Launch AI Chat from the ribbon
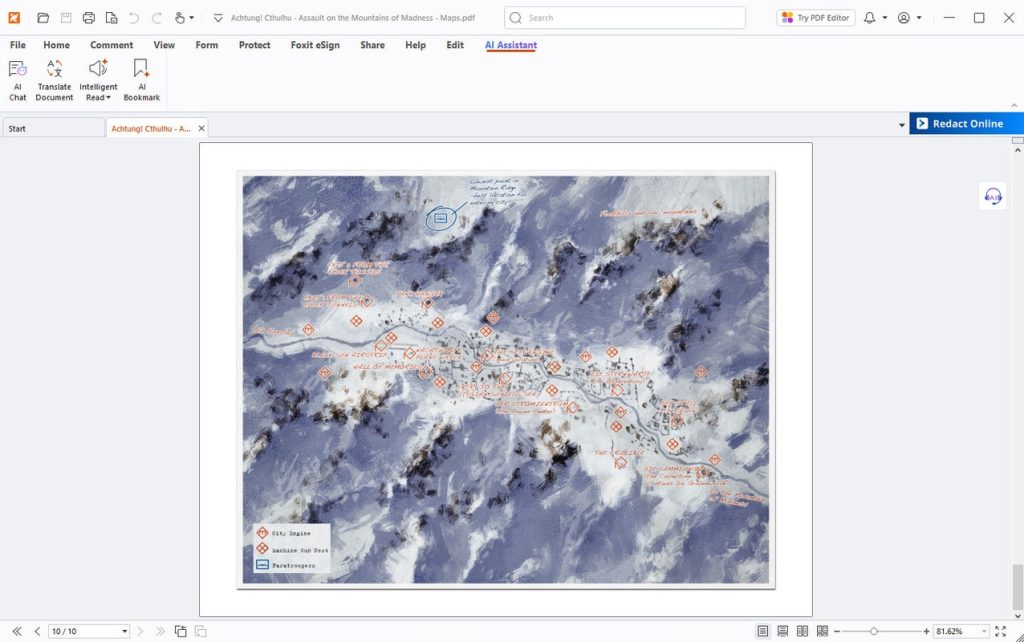Viewport: 1024px width, 642px height. click(x=18, y=80)
